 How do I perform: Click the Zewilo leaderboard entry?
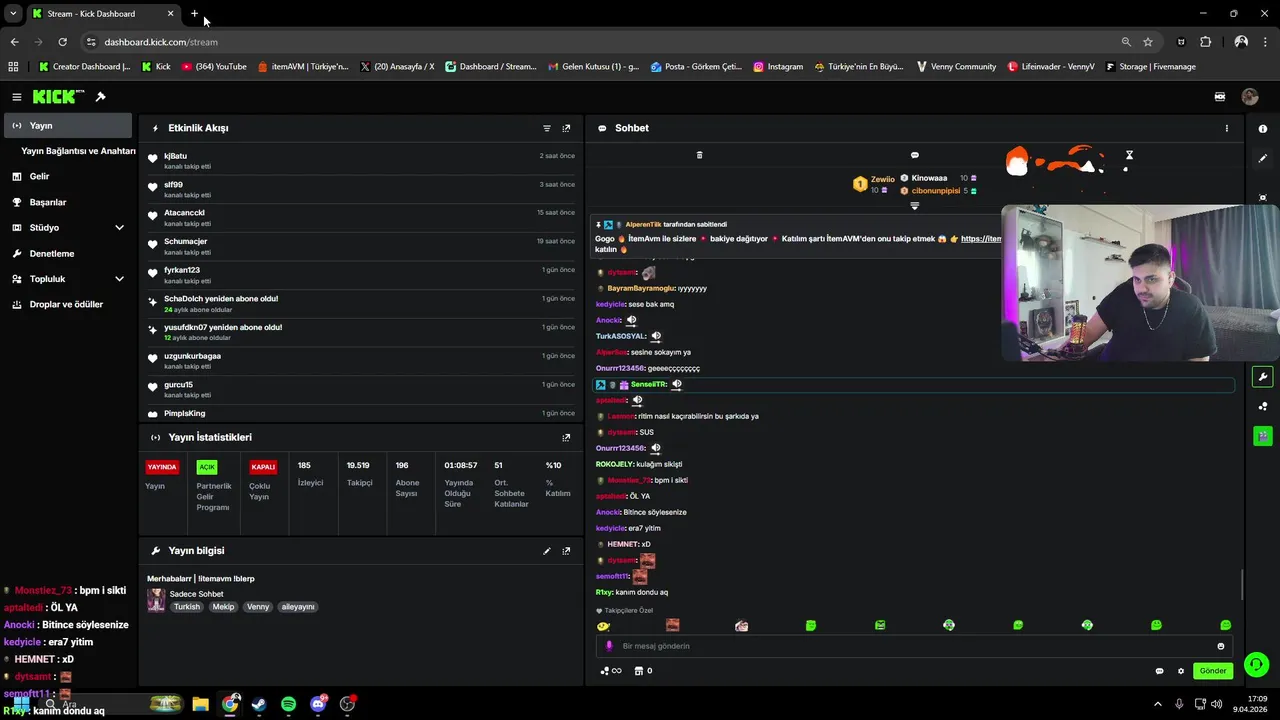coord(874,184)
